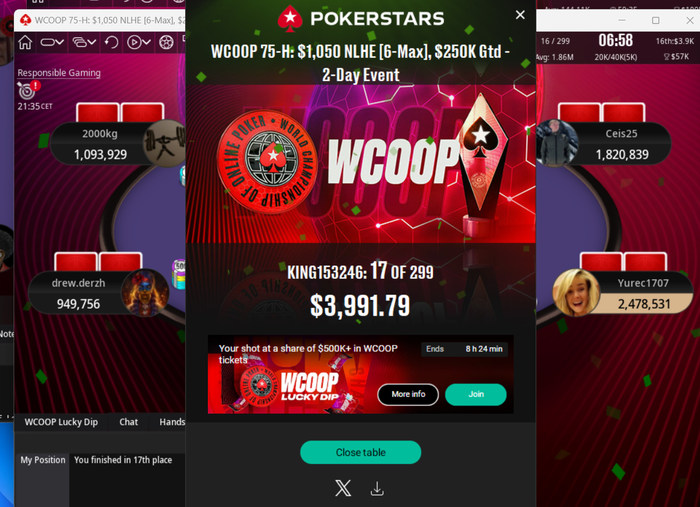Click the target goal icon with alert
Viewport: 700px width, 507px height.
(28, 90)
